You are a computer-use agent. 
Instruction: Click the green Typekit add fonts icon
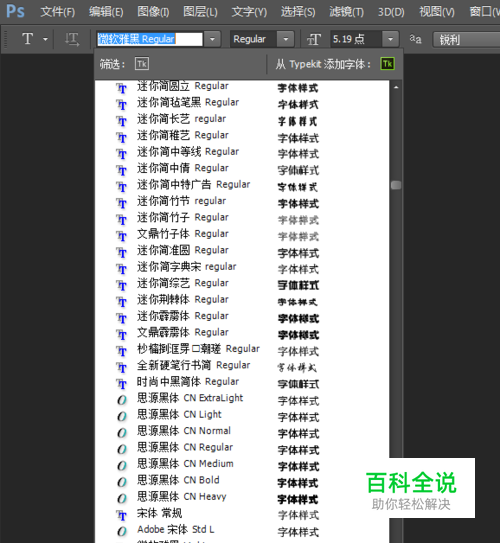point(387,64)
